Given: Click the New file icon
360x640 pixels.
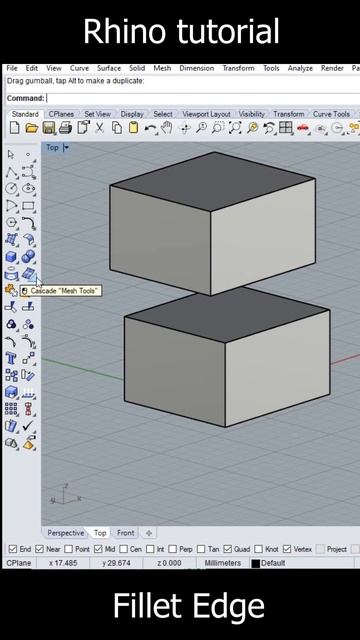Looking at the screenshot, I should (14, 128).
